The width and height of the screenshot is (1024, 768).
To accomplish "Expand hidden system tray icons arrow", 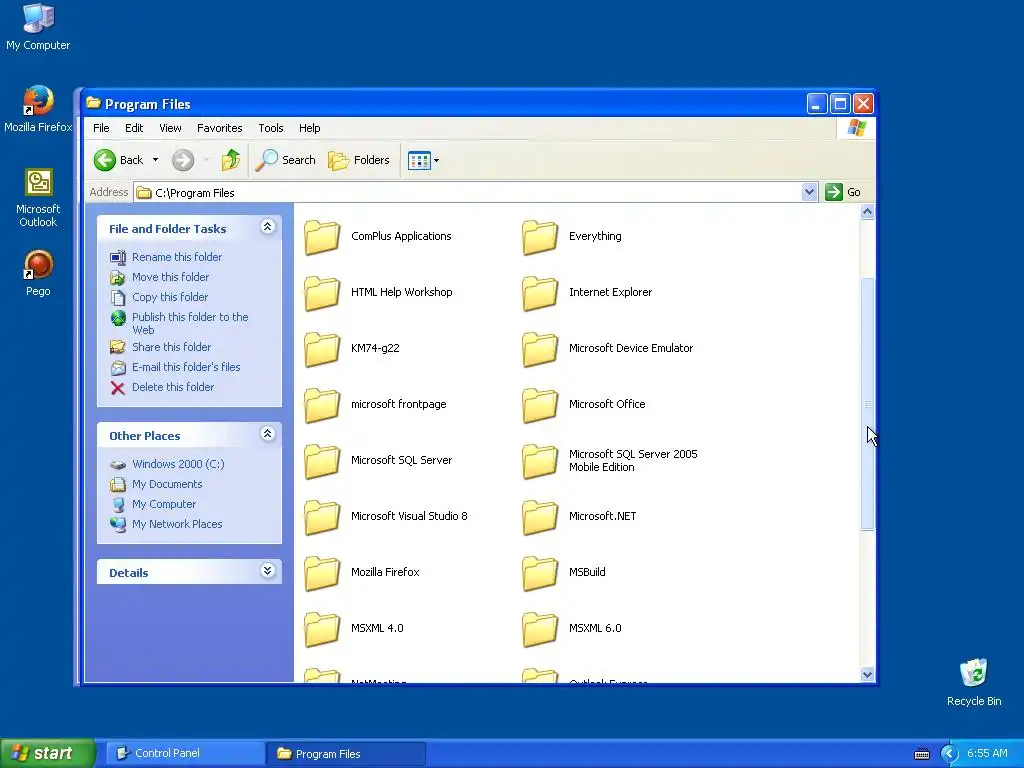I will coord(949,754).
